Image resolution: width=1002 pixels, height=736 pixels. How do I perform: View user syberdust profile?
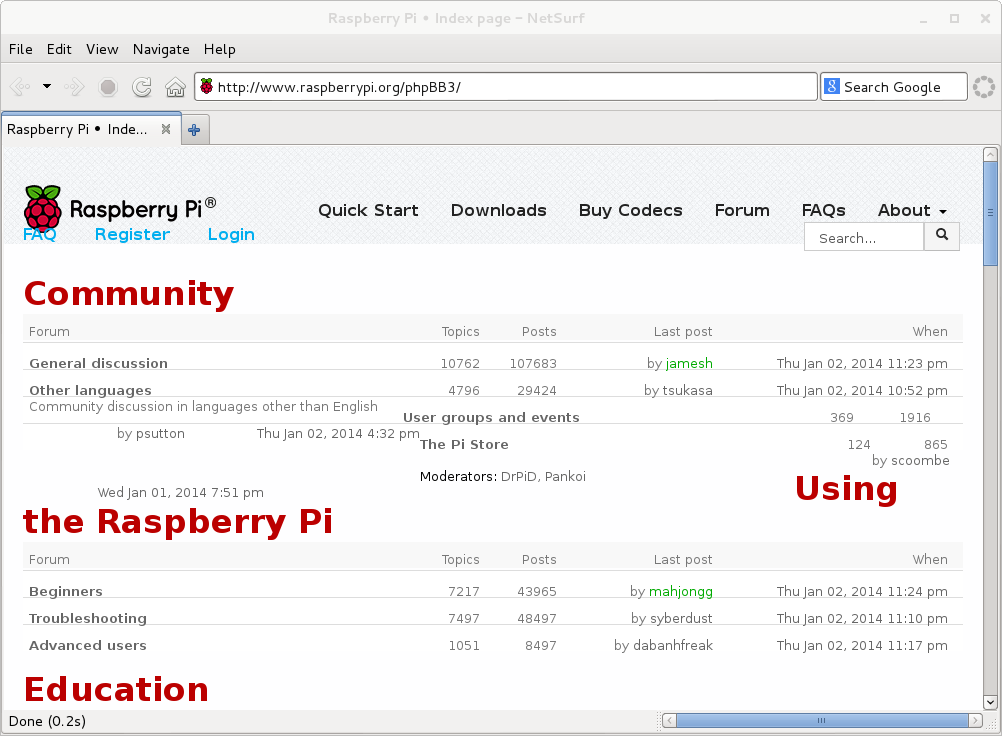(681, 618)
